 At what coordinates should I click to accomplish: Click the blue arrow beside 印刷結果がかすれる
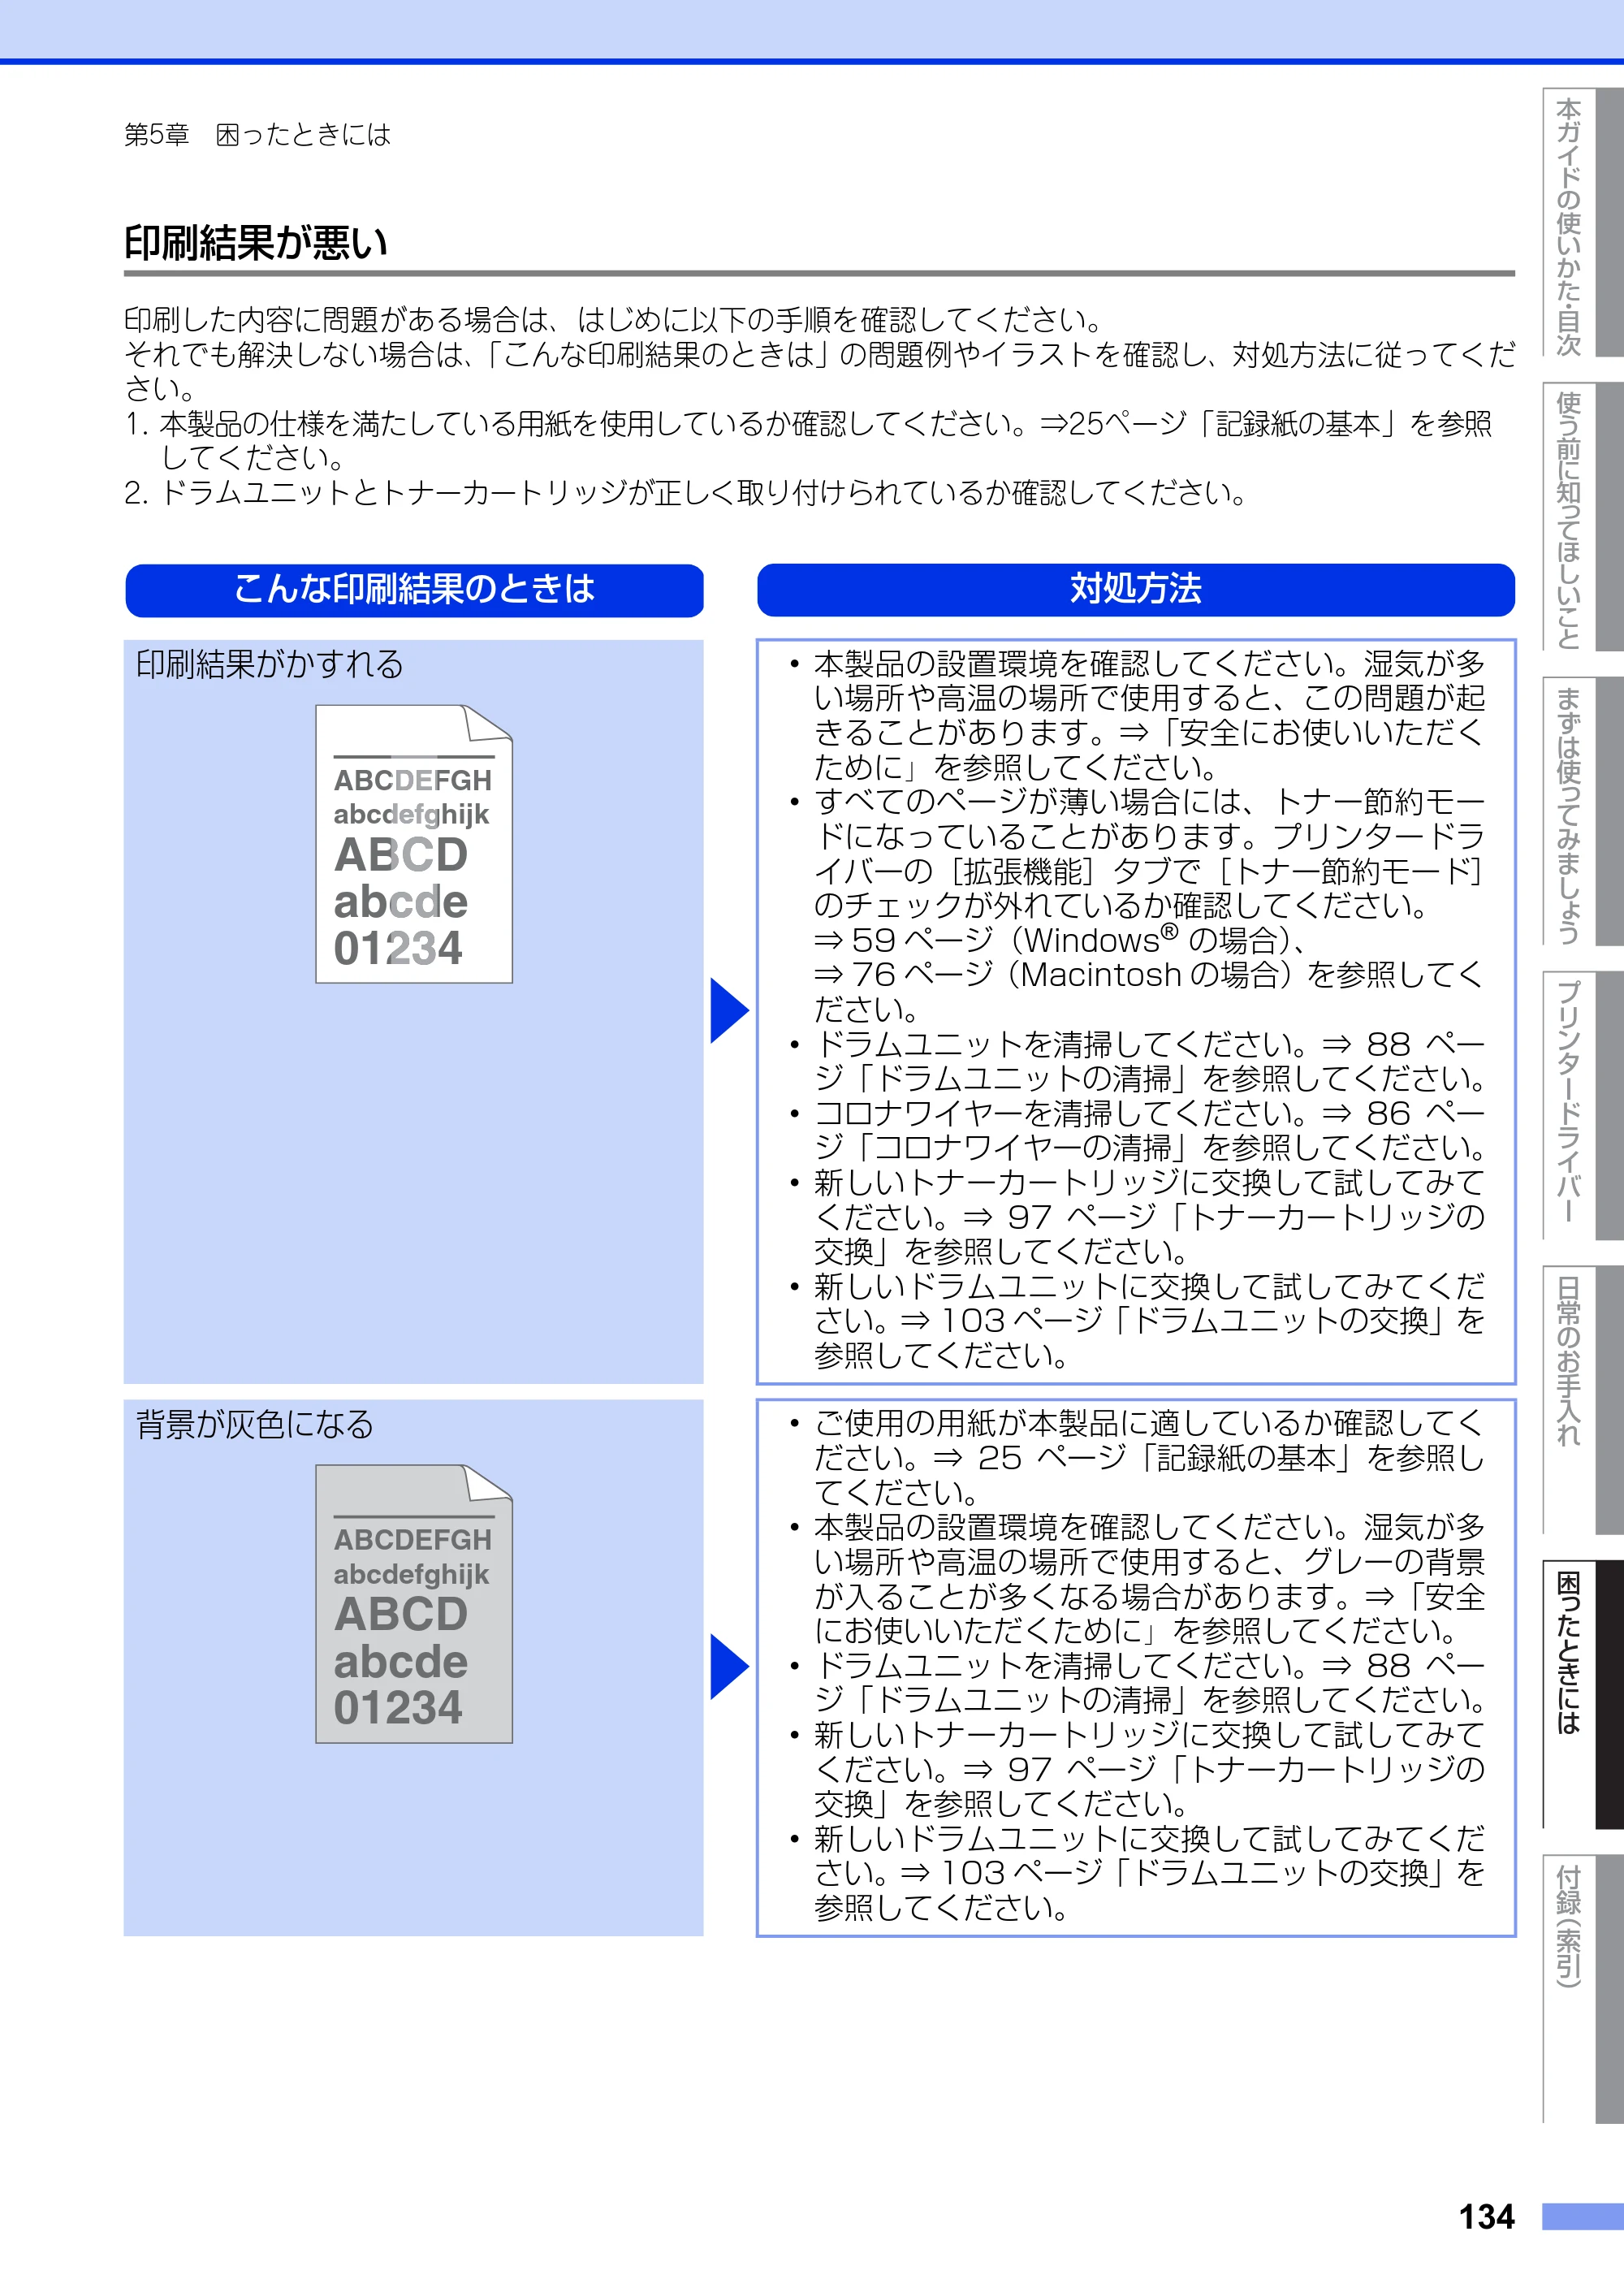[x=729, y=1010]
